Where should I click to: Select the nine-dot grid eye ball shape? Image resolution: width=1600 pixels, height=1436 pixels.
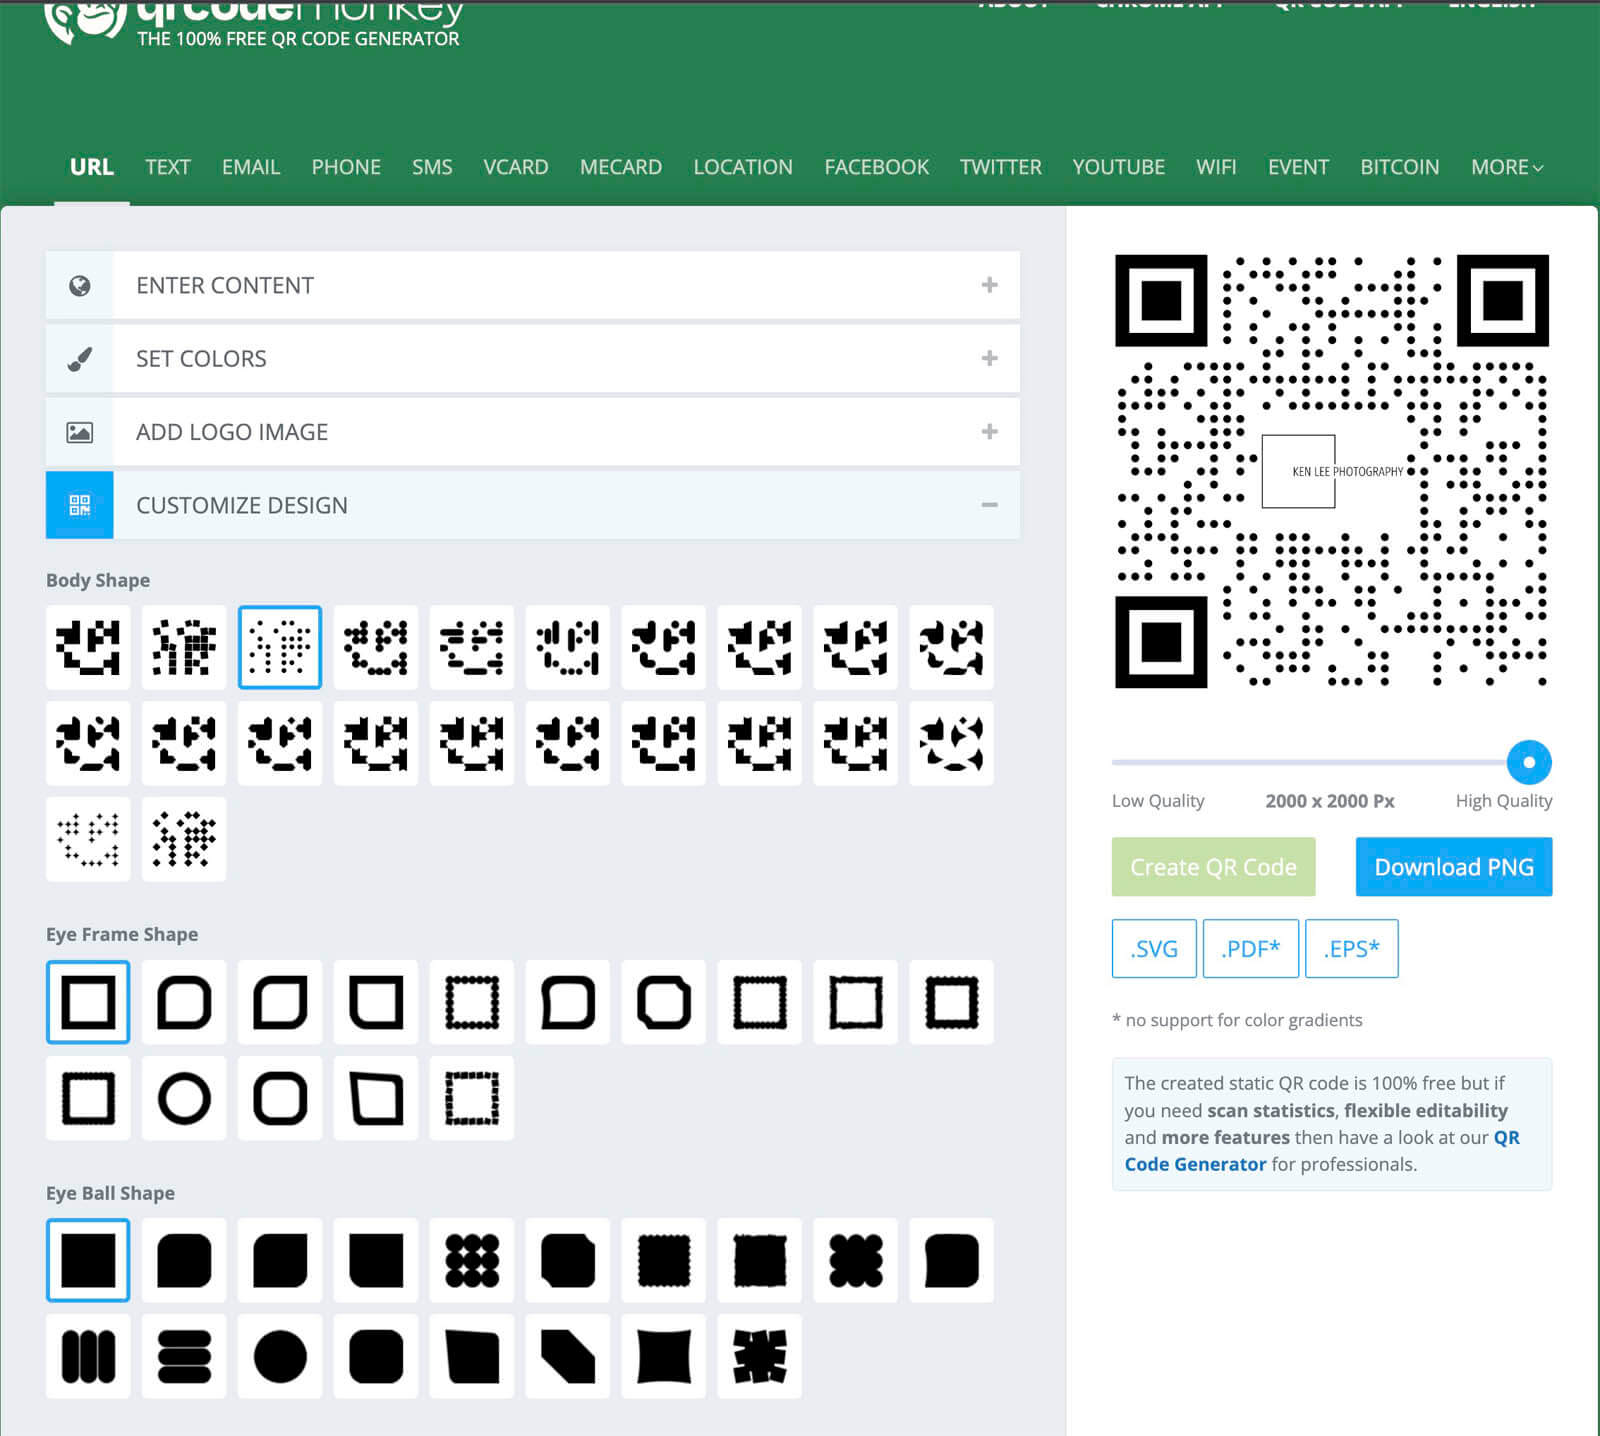click(x=472, y=1260)
